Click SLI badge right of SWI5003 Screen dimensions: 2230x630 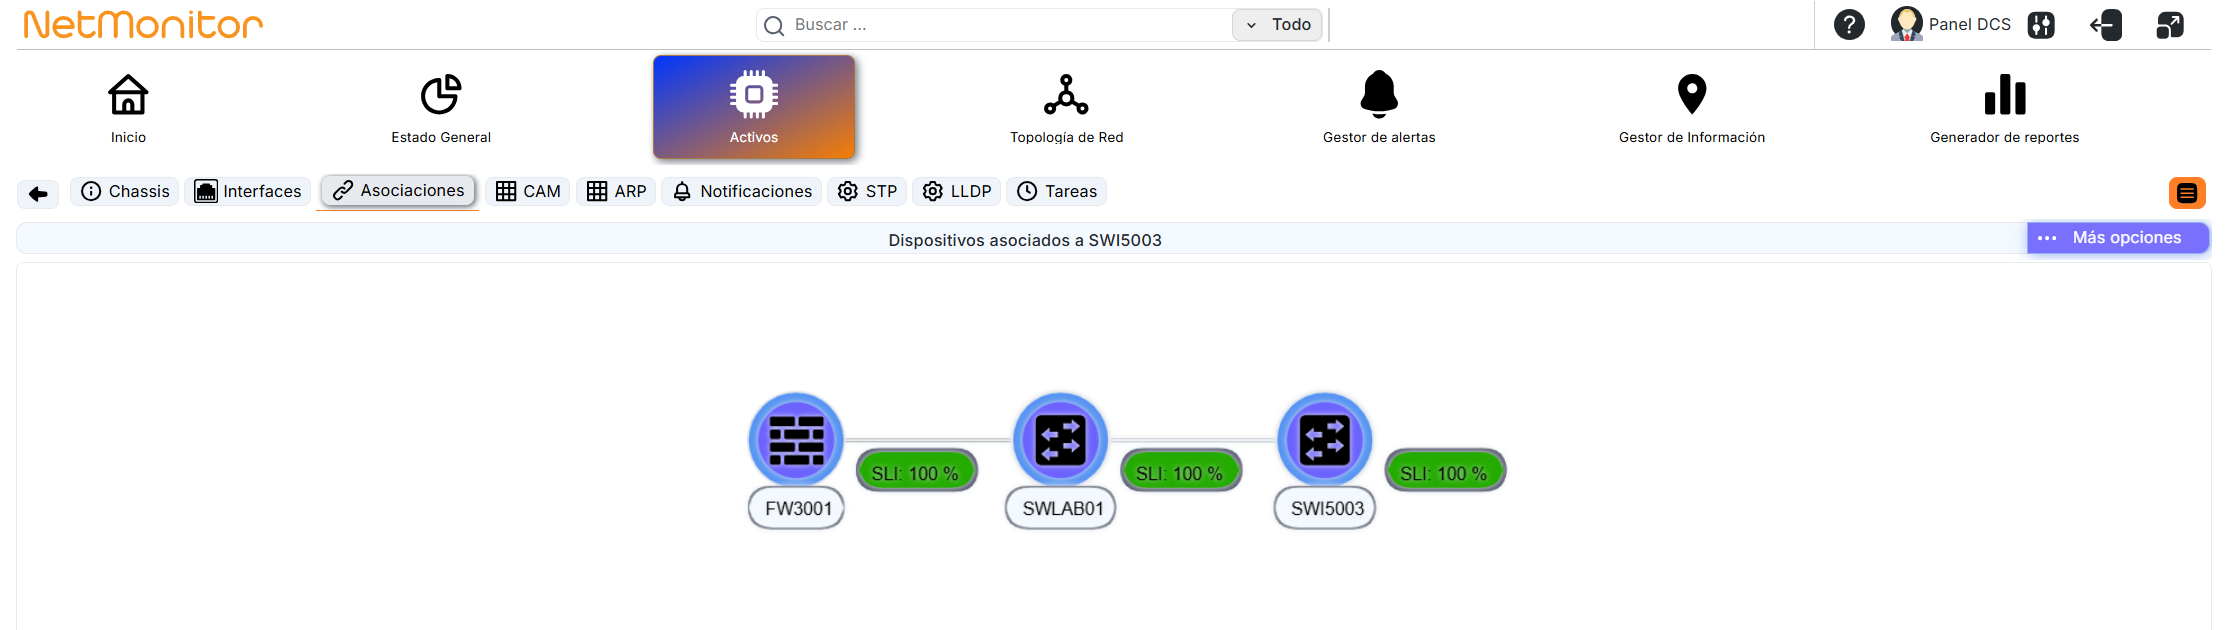(1445, 472)
